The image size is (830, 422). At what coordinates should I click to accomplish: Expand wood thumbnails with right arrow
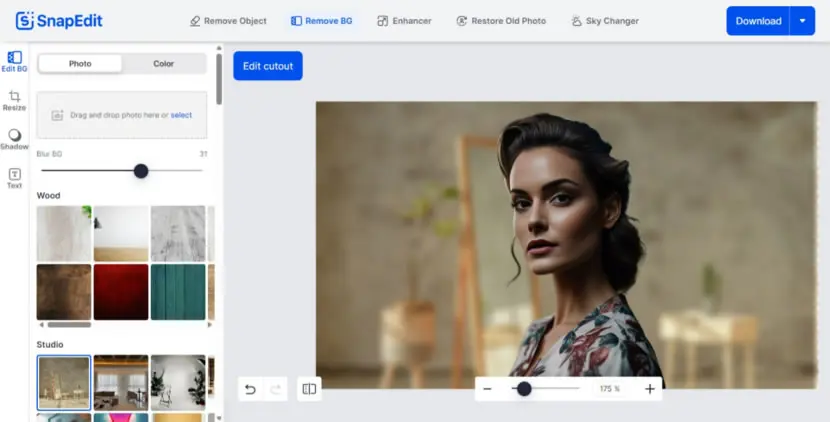[210, 325]
